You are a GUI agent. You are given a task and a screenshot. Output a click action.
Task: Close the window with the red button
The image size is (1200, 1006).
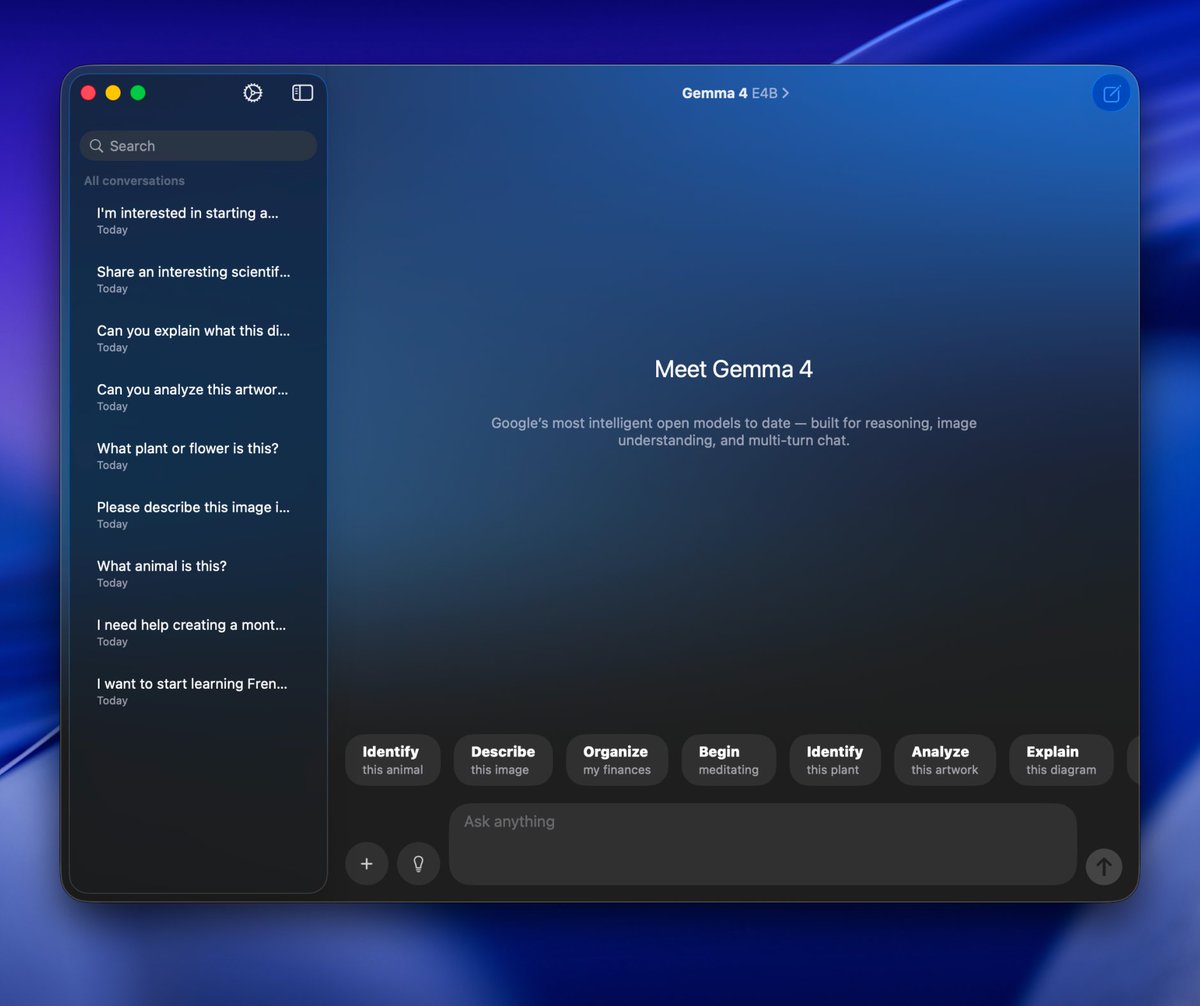(x=88, y=93)
